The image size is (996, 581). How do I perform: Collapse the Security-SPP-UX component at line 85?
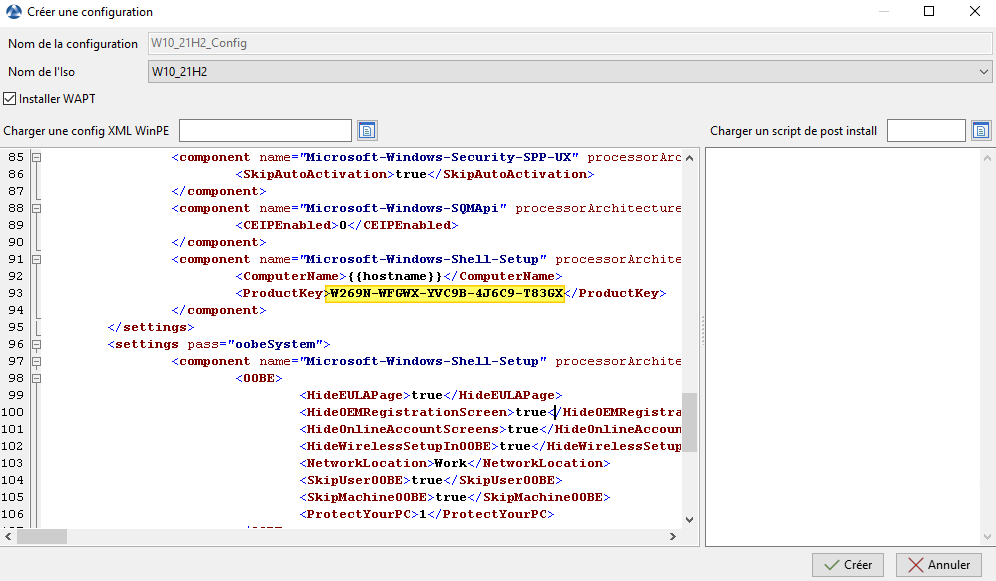tap(35, 157)
